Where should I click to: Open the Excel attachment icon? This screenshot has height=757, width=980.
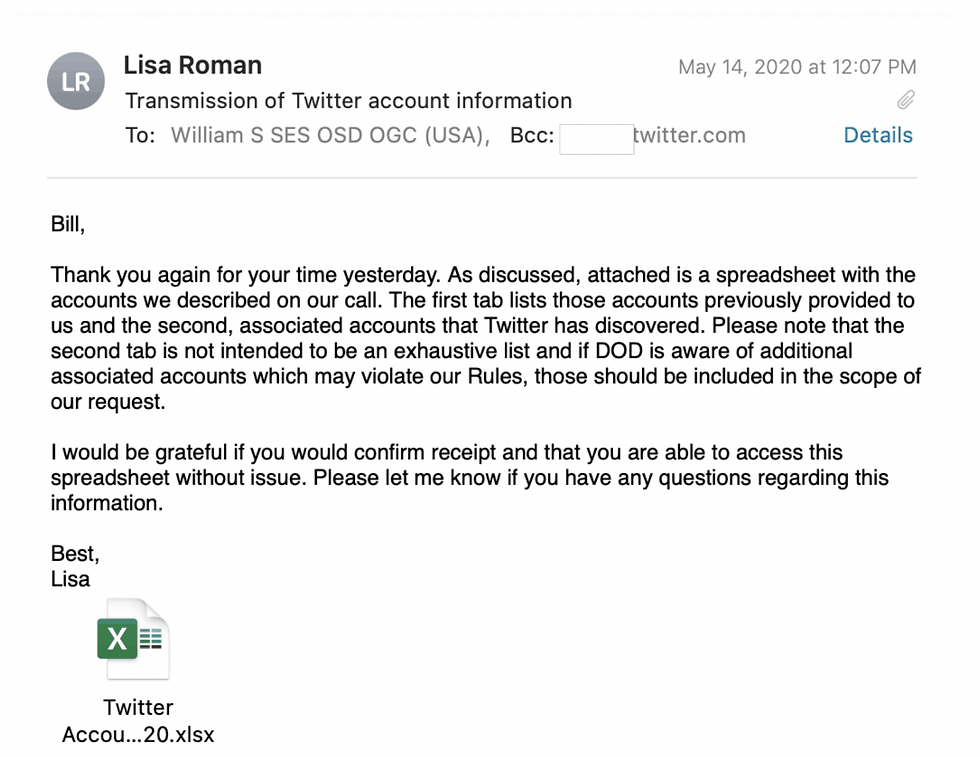click(134, 640)
